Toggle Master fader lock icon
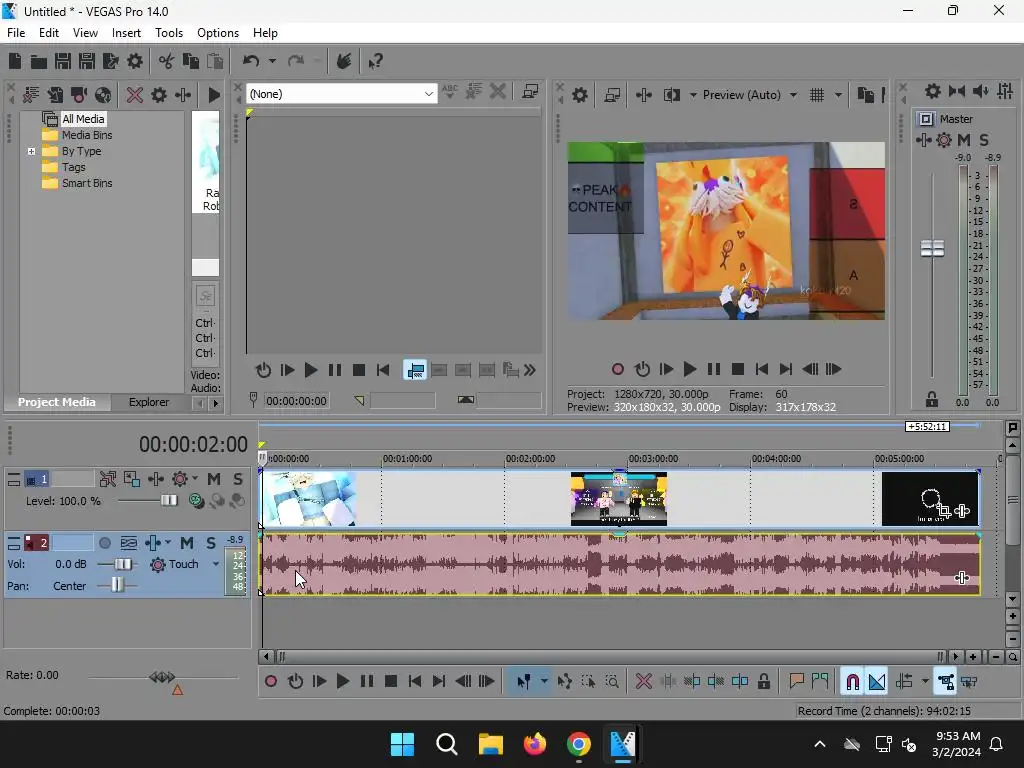The width and height of the screenshot is (1024, 768). 932,399
